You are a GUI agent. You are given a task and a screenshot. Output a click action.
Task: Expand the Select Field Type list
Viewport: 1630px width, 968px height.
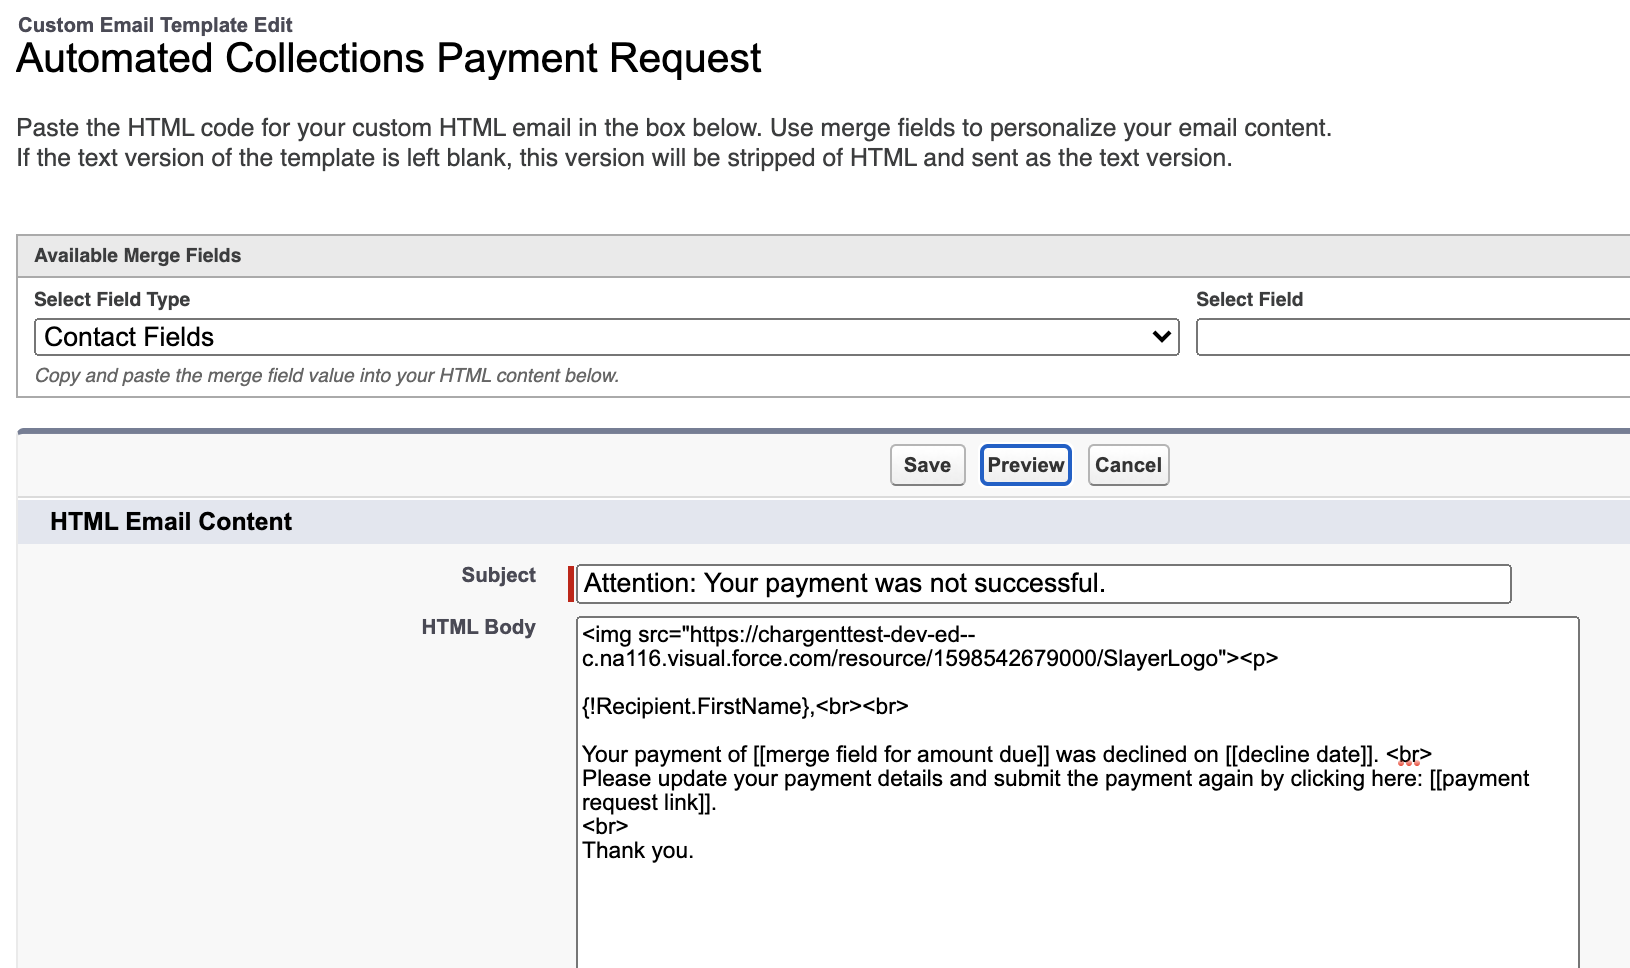coord(600,336)
